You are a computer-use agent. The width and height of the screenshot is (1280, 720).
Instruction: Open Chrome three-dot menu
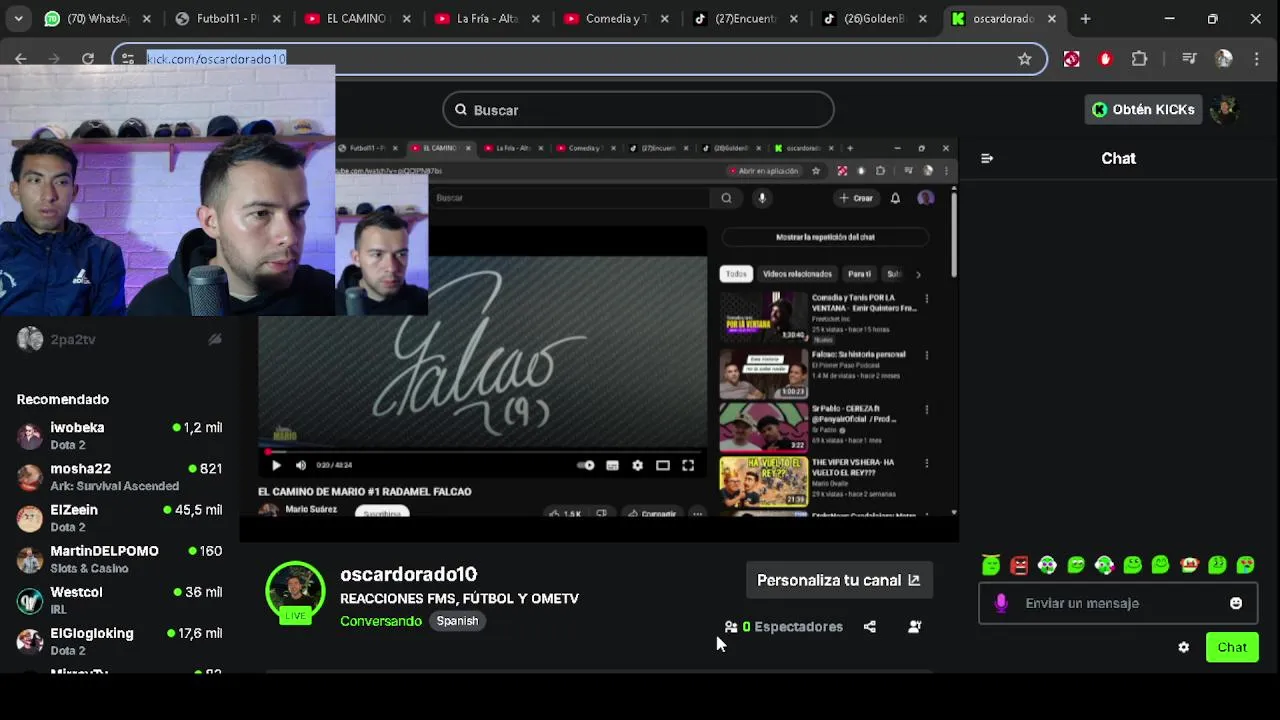coord(1256,59)
